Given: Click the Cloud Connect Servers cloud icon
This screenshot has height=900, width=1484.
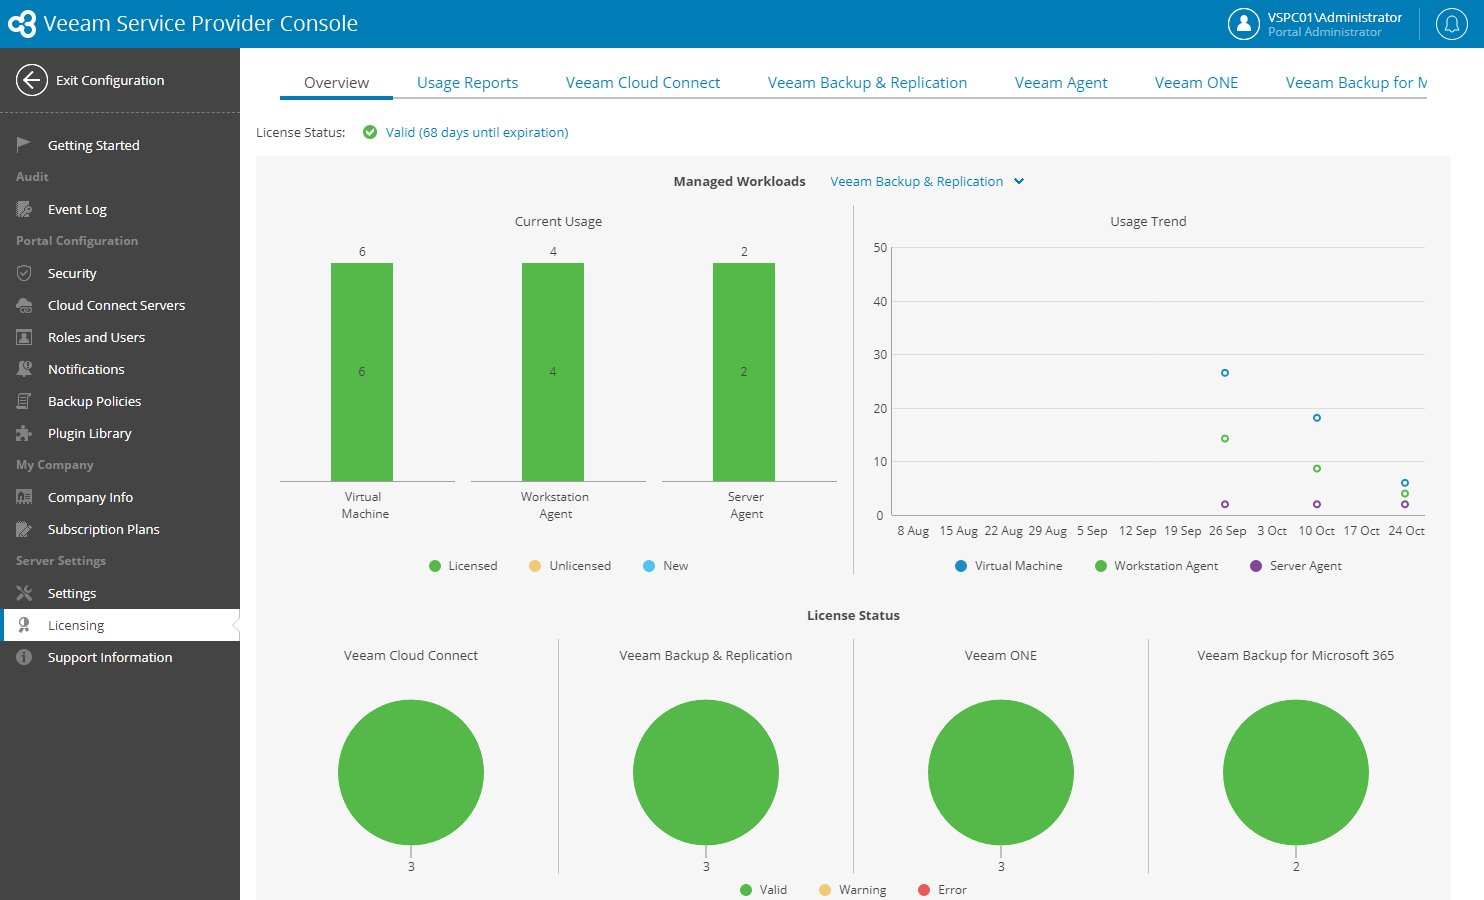Looking at the screenshot, I should point(24,305).
